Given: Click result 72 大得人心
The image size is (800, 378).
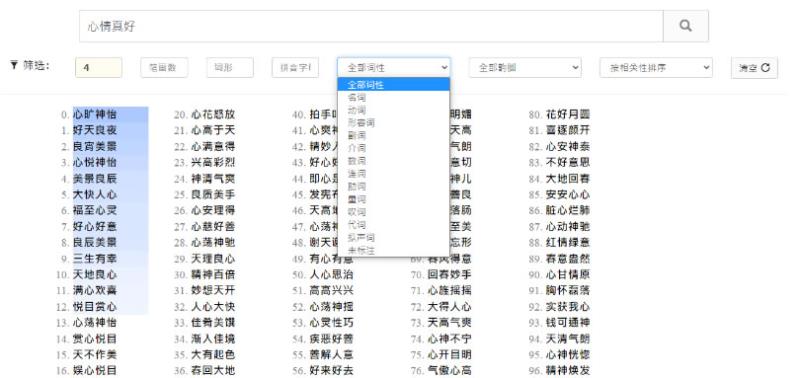Looking at the screenshot, I should click(449, 307).
